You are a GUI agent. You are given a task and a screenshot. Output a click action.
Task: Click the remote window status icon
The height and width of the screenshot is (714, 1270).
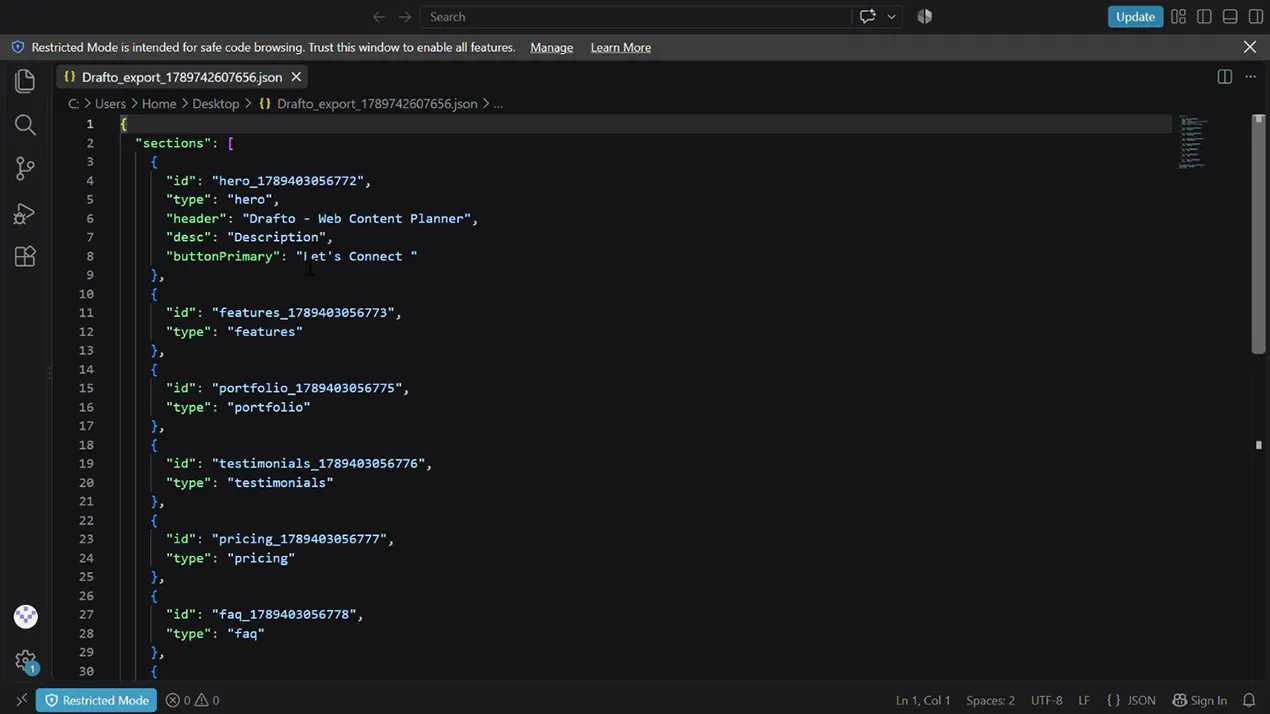click(x=21, y=700)
